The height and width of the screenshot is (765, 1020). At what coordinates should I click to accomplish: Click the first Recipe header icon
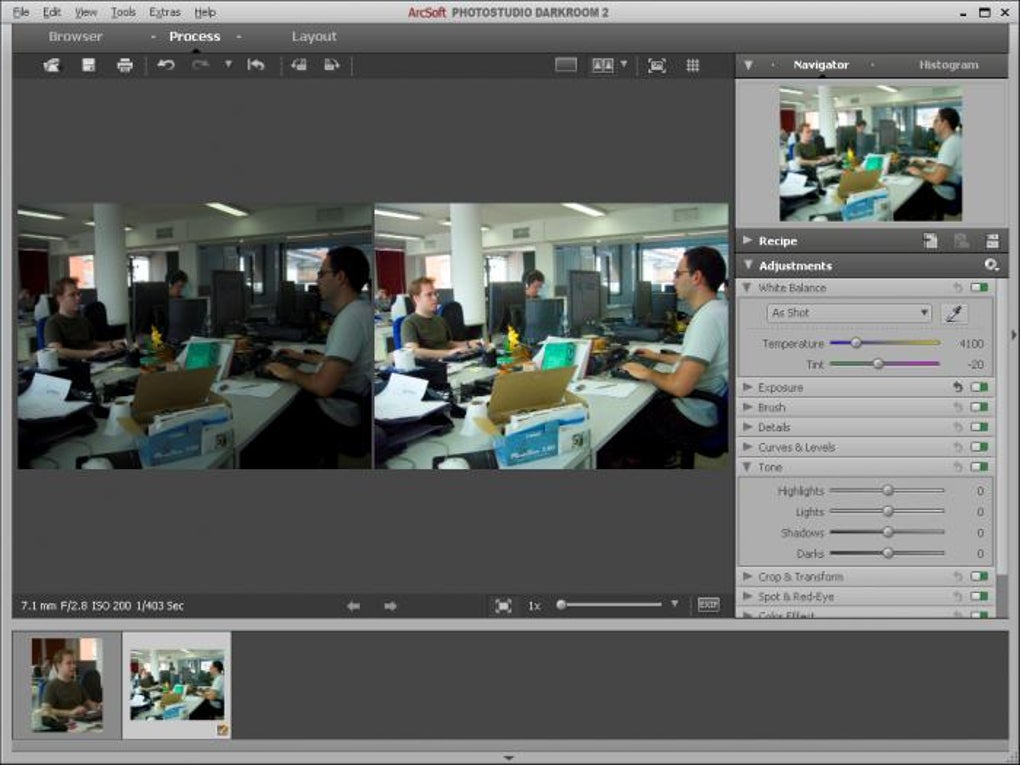coord(931,241)
